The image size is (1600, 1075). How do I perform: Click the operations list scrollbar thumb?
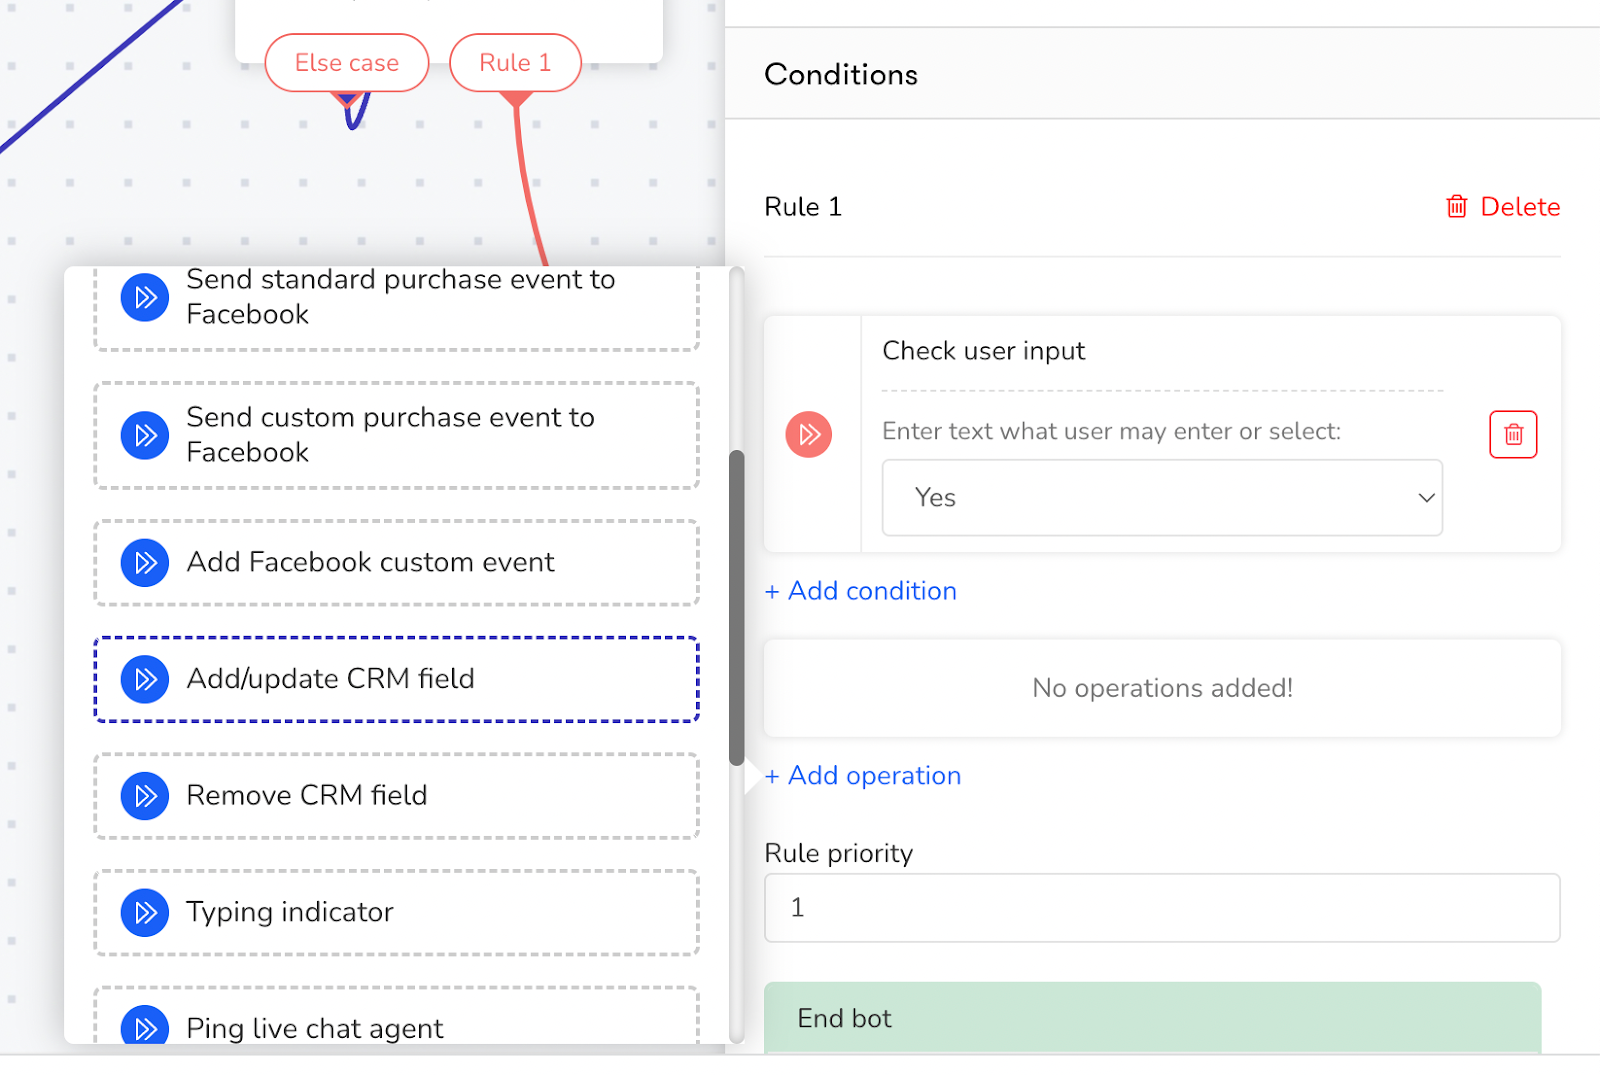pyautogui.click(x=737, y=607)
